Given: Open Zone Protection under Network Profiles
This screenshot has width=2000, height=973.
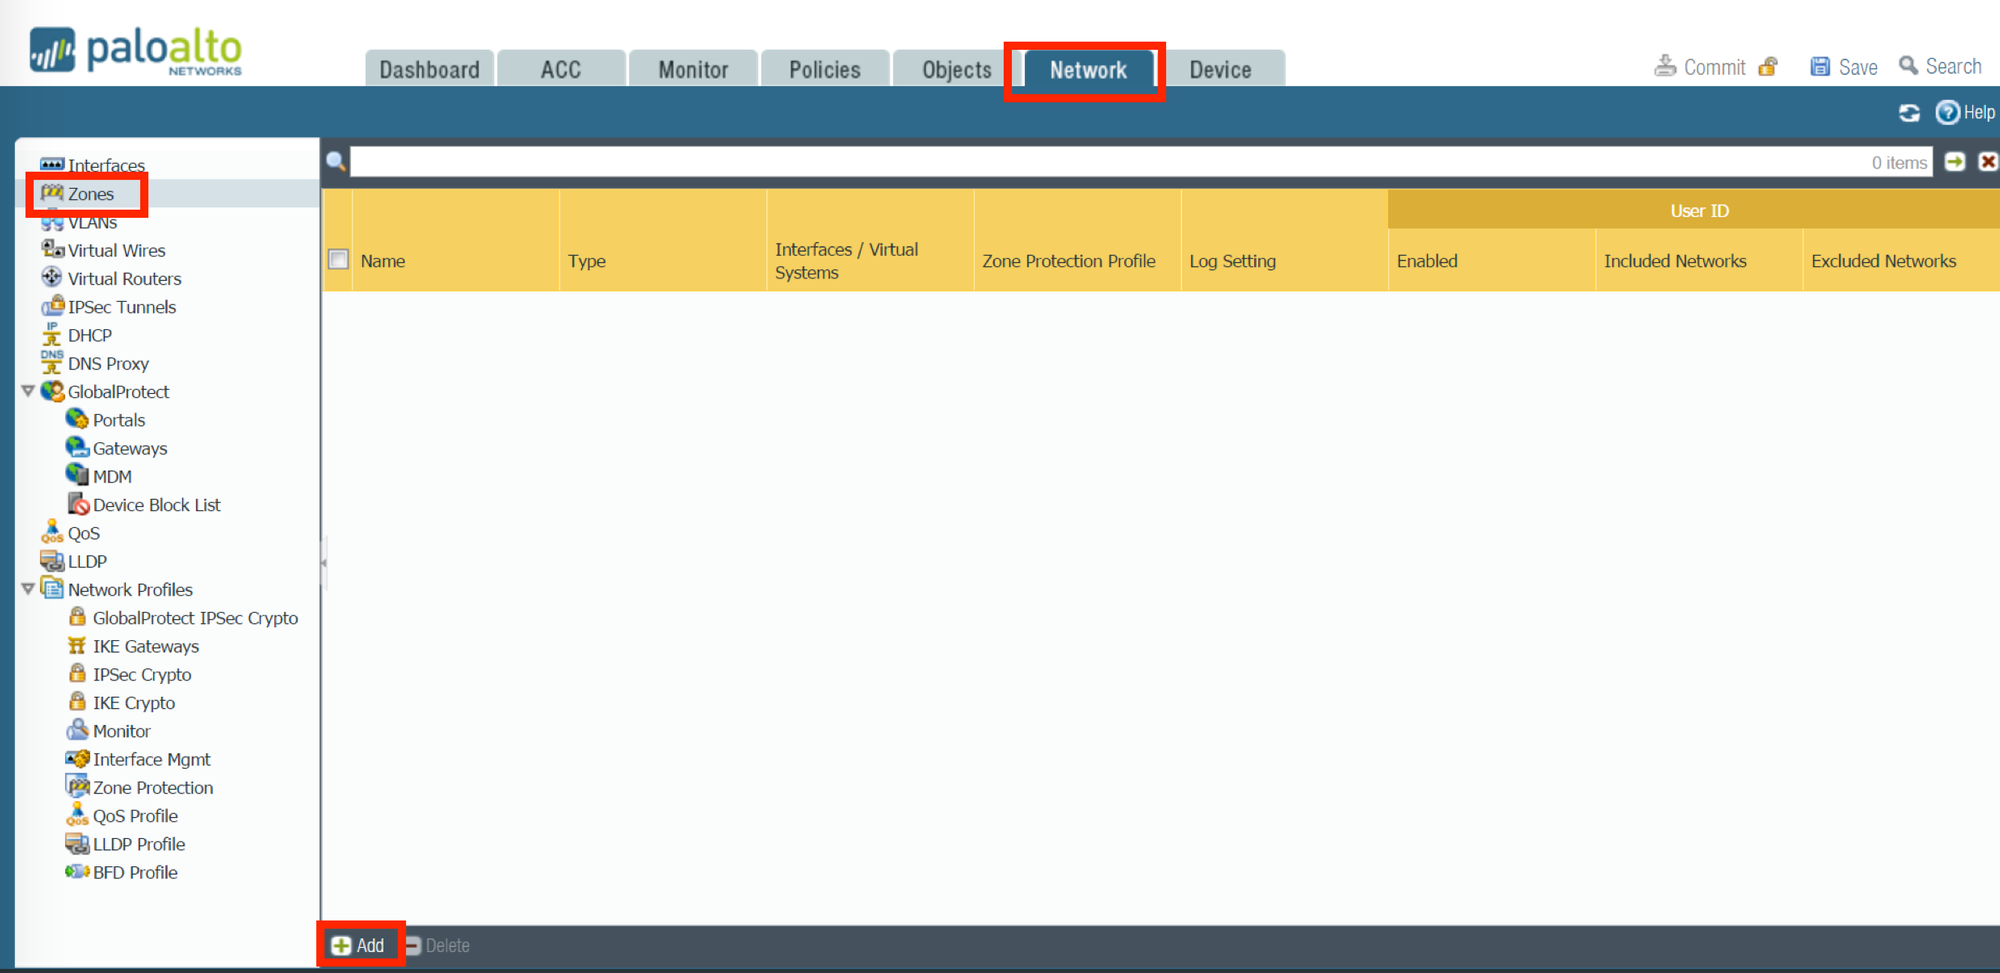Looking at the screenshot, I should coord(152,788).
